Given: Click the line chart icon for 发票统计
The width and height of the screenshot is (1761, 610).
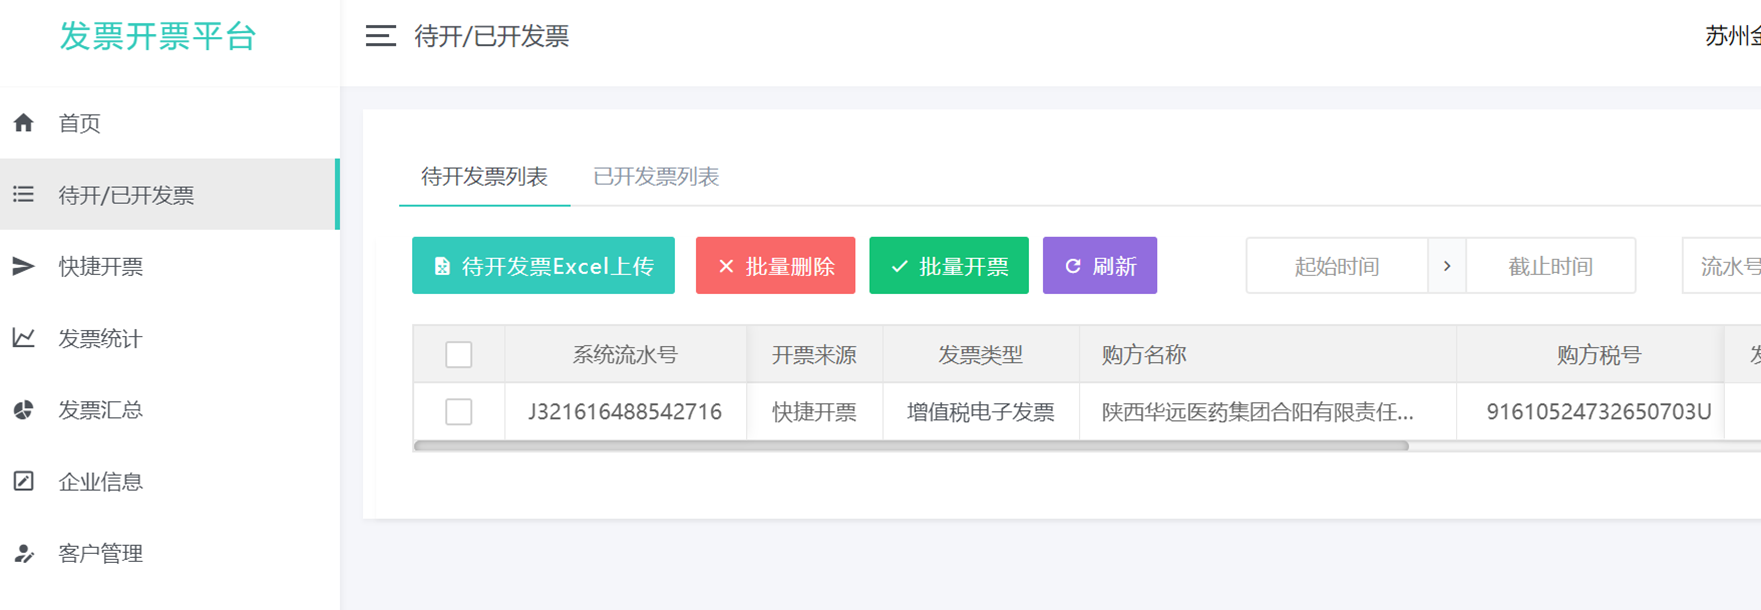Looking at the screenshot, I should coord(24,338).
